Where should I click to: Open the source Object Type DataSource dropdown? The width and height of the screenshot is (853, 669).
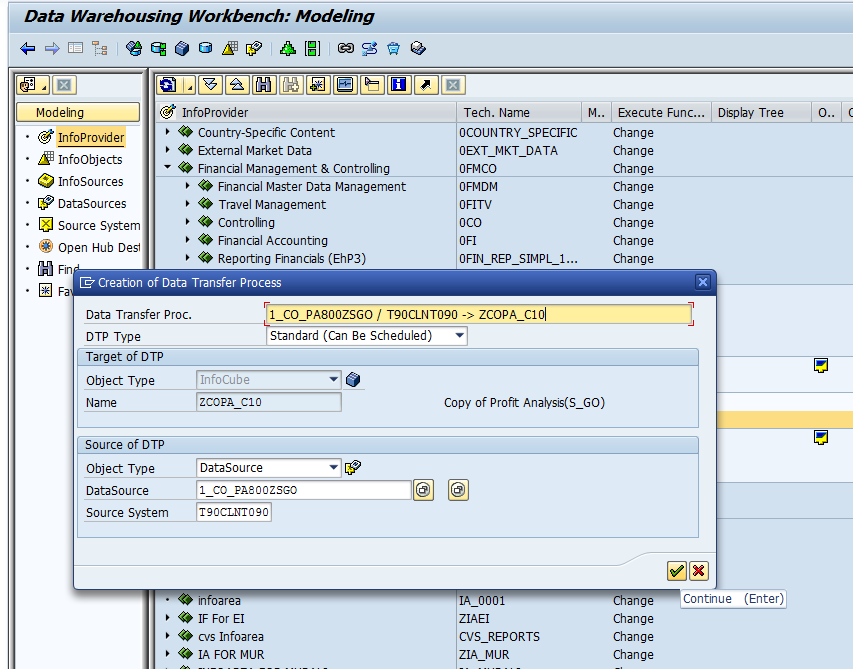tap(334, 467)
